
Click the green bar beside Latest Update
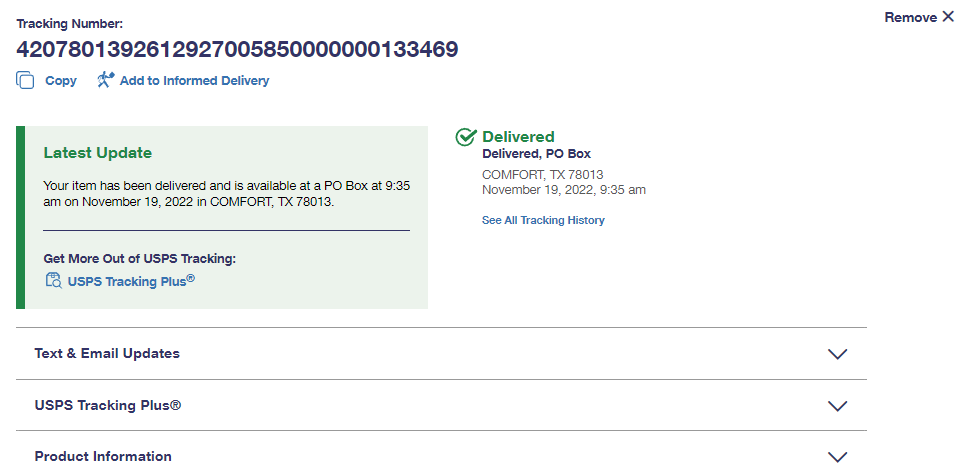click(x=20, y=217)
